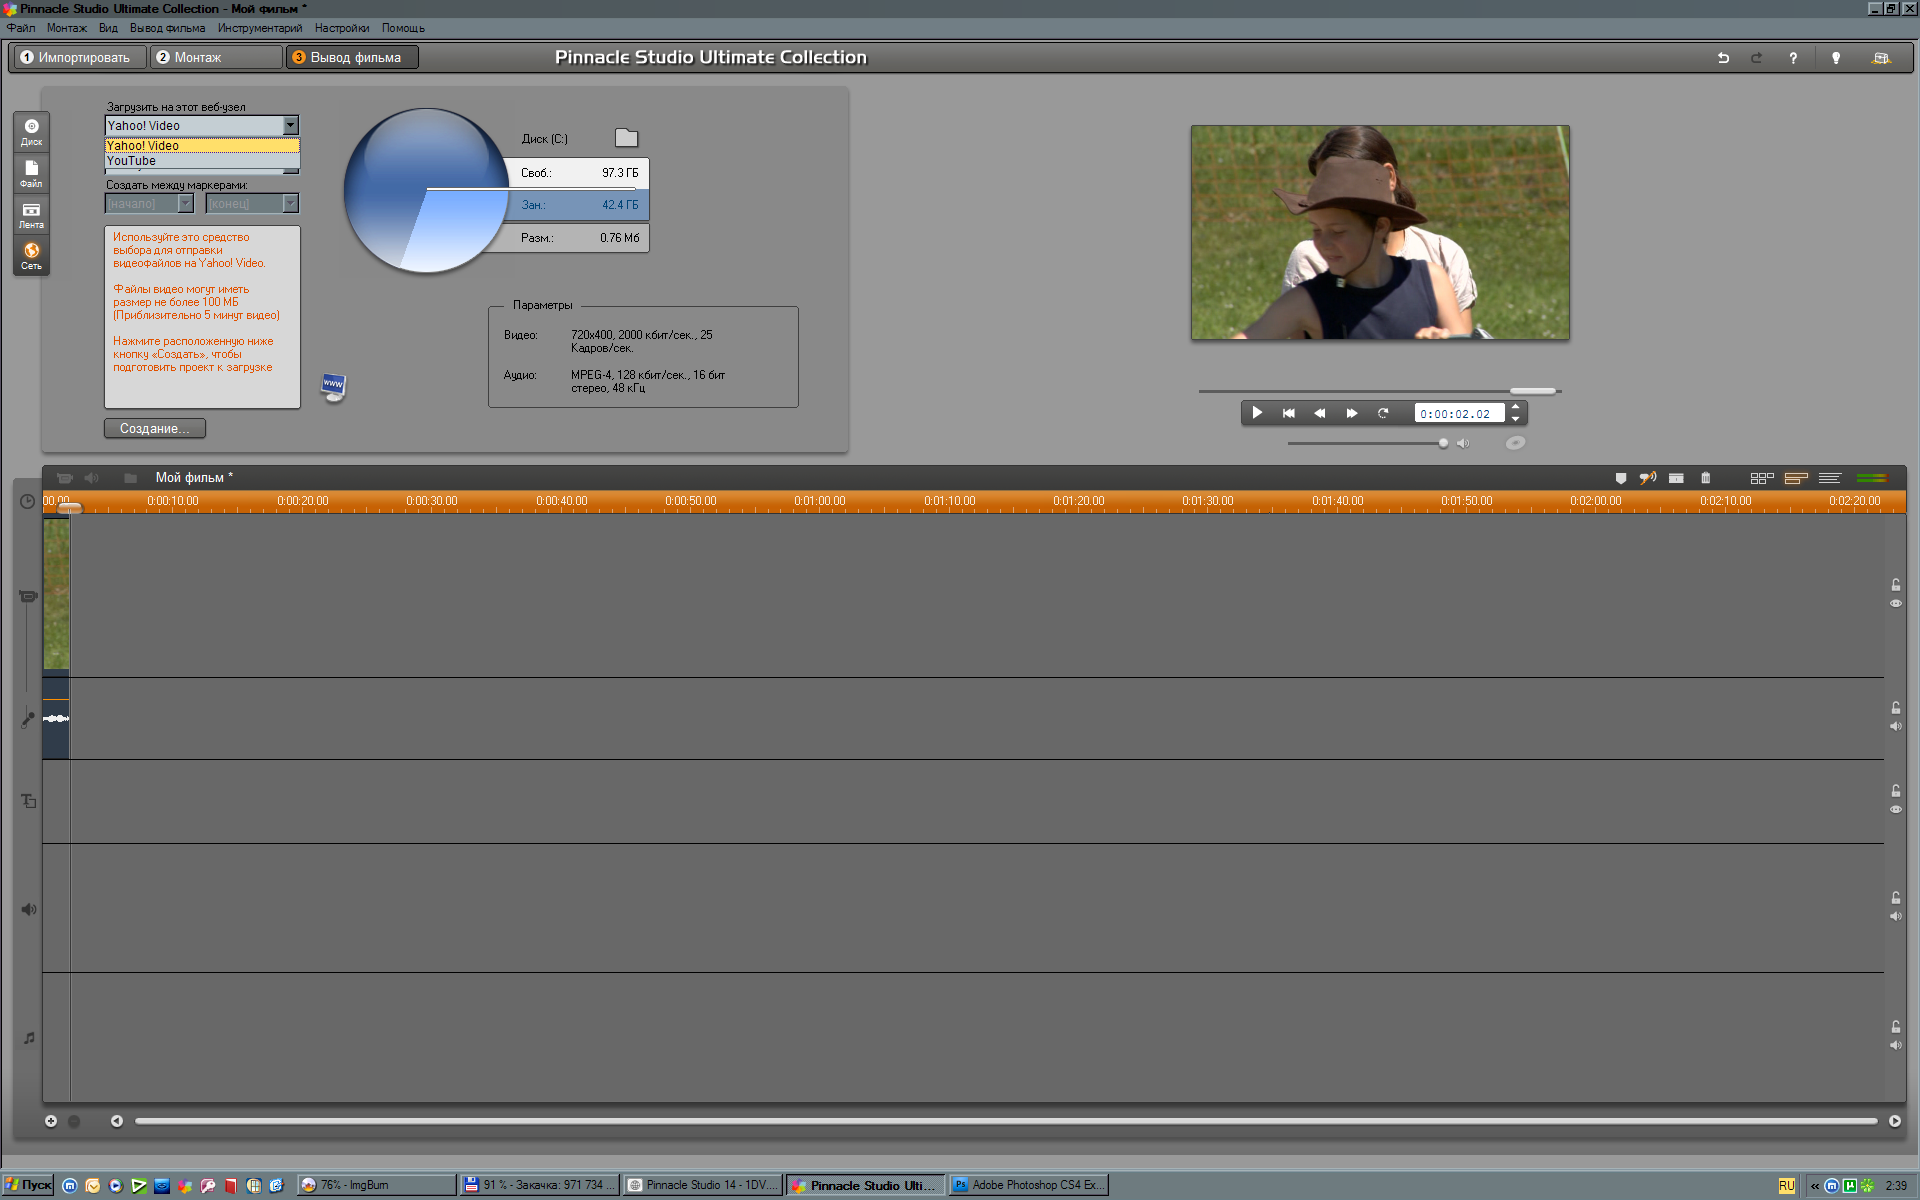
Task: Click the audio level meter icon
Action: click(x=1871, y=478)
